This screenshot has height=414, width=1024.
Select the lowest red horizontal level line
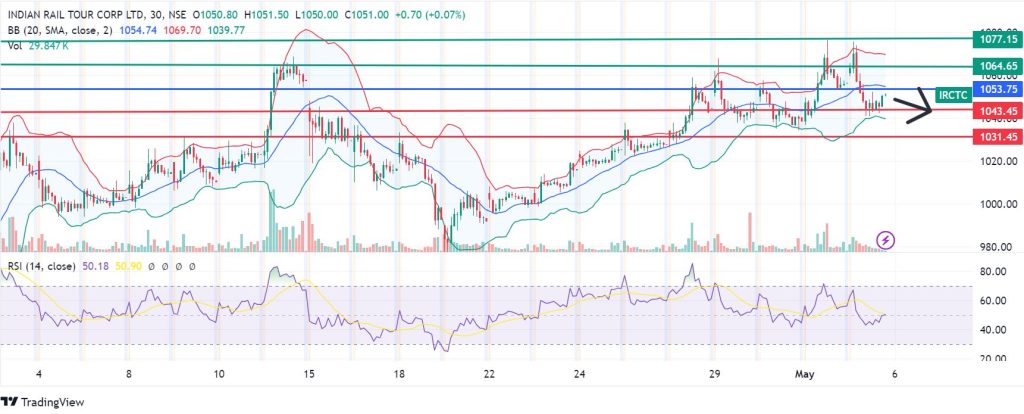486,137
